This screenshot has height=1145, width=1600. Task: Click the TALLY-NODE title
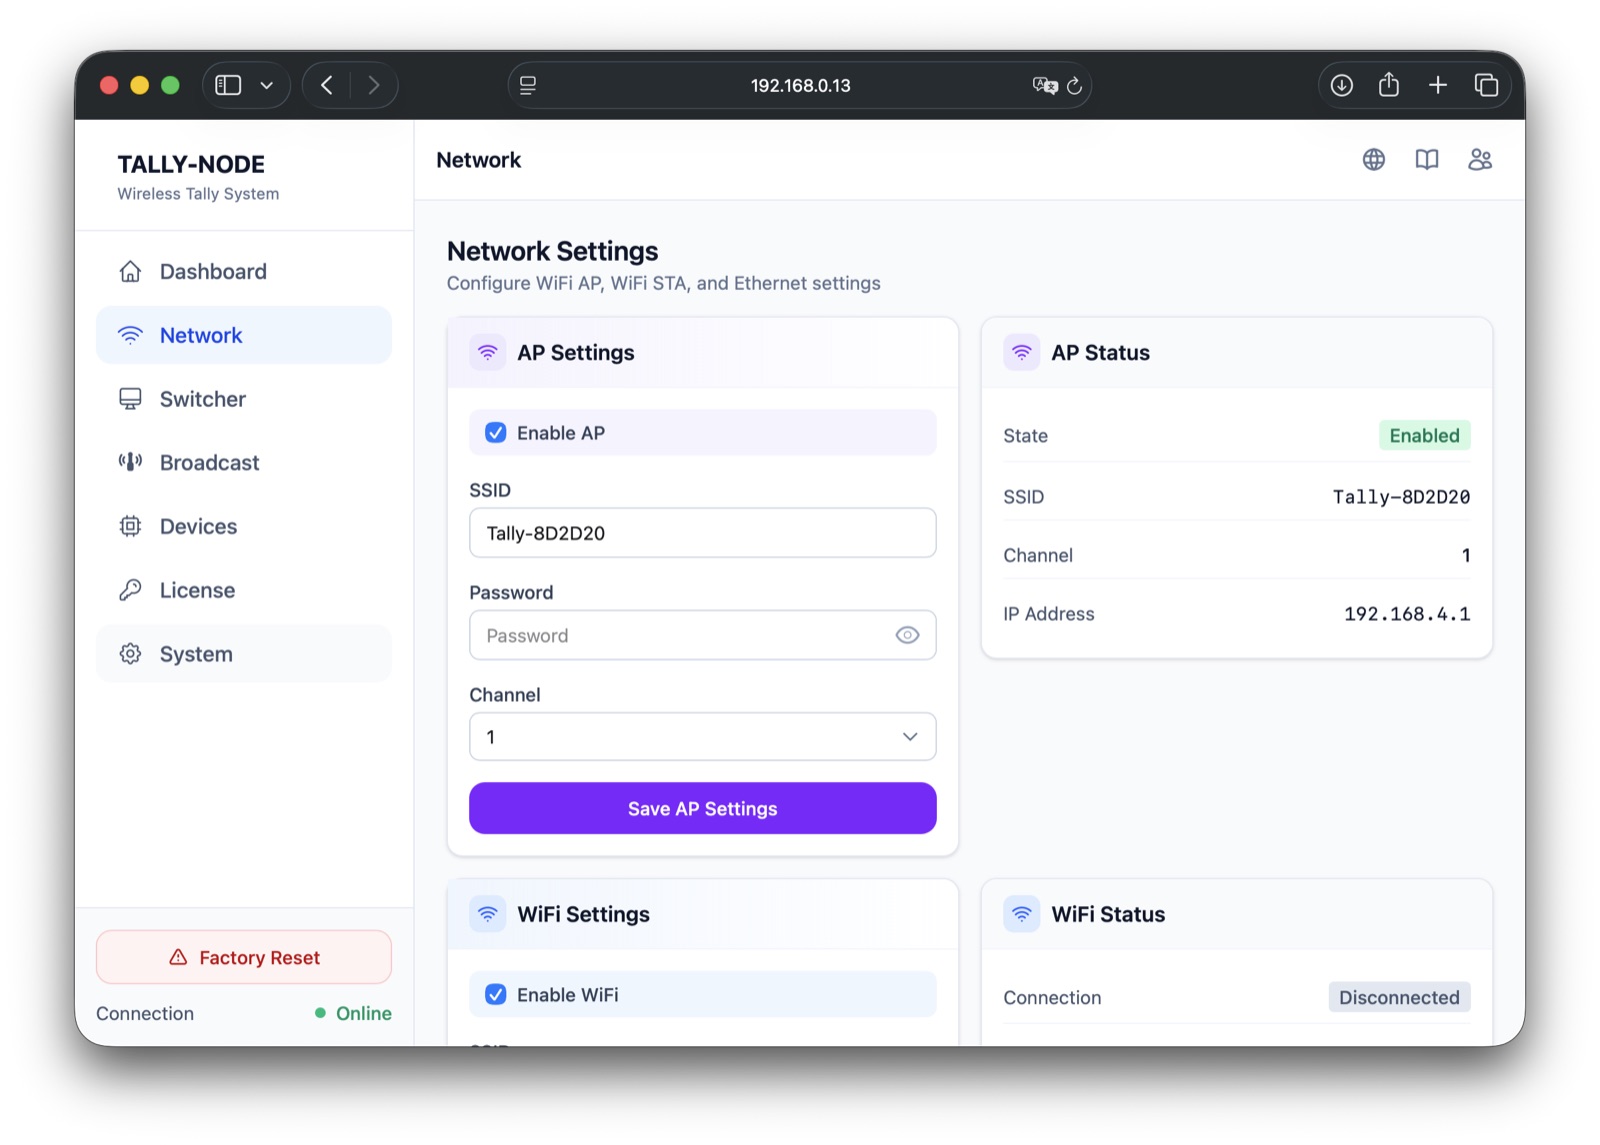click(191, 164)
